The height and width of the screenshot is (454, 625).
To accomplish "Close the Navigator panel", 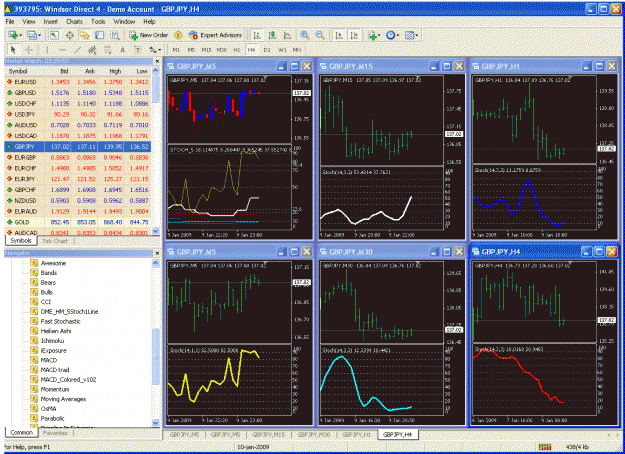I will pyautogui.click(x=157, y=253).
